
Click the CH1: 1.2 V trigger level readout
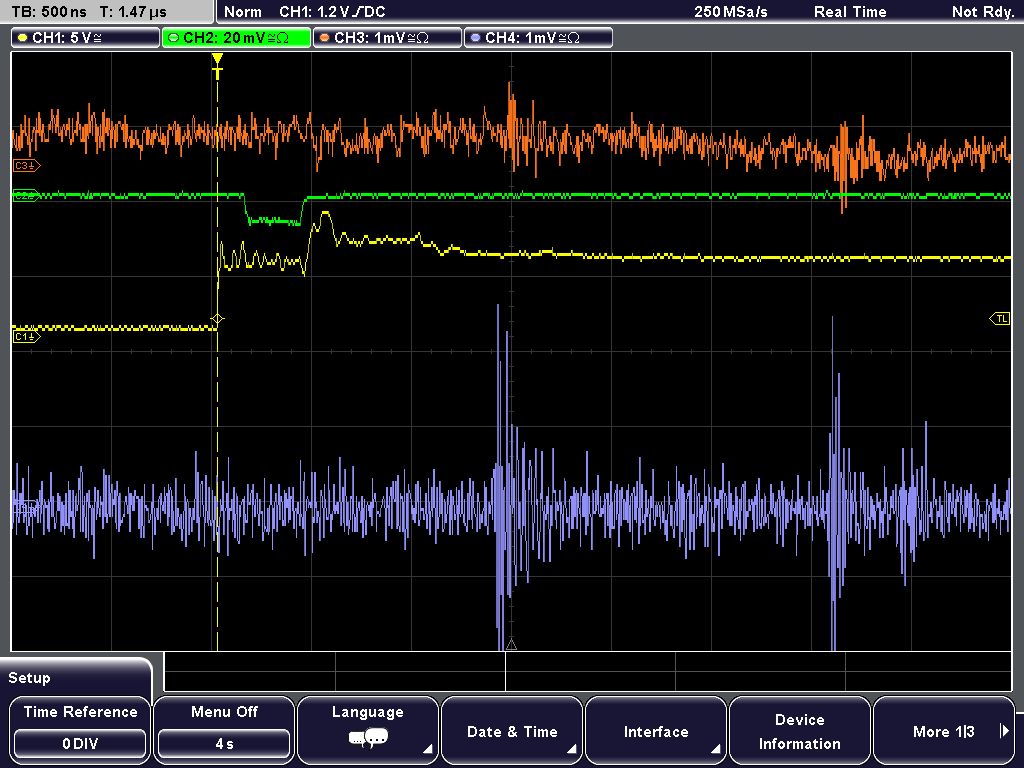coord(332,12)
